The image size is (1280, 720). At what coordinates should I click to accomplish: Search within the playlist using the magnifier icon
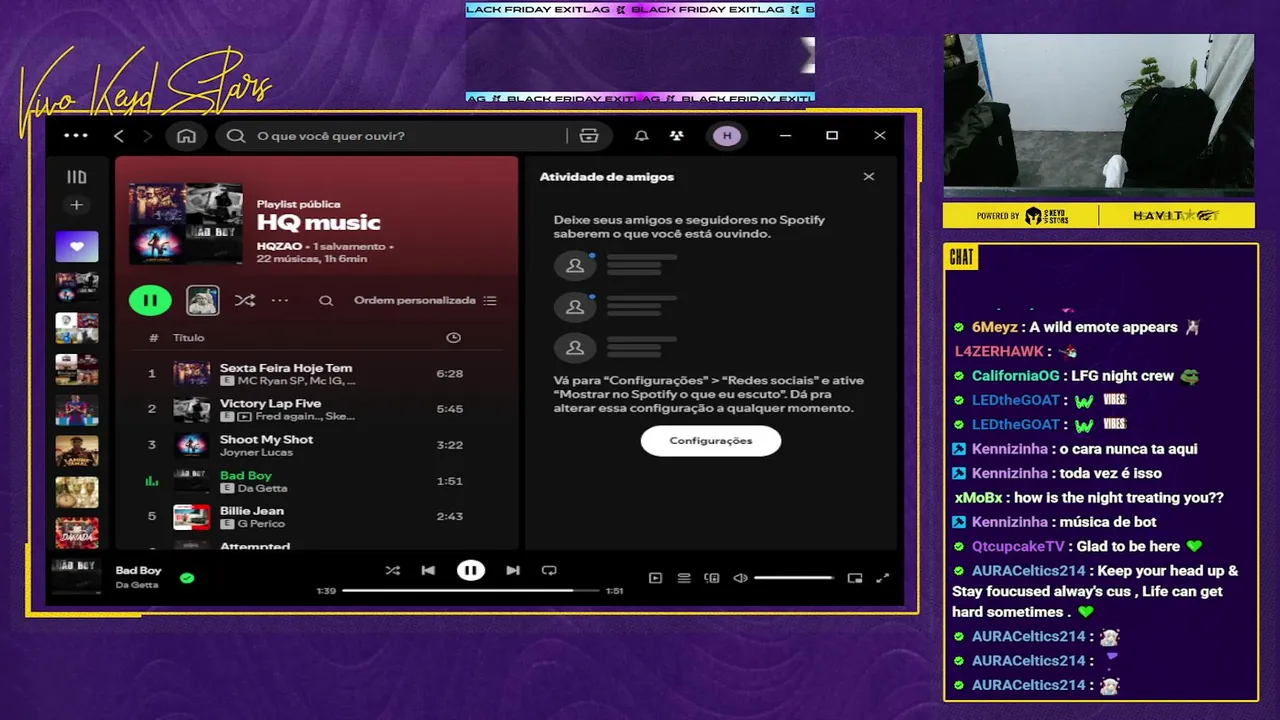[x=326, y=300]
